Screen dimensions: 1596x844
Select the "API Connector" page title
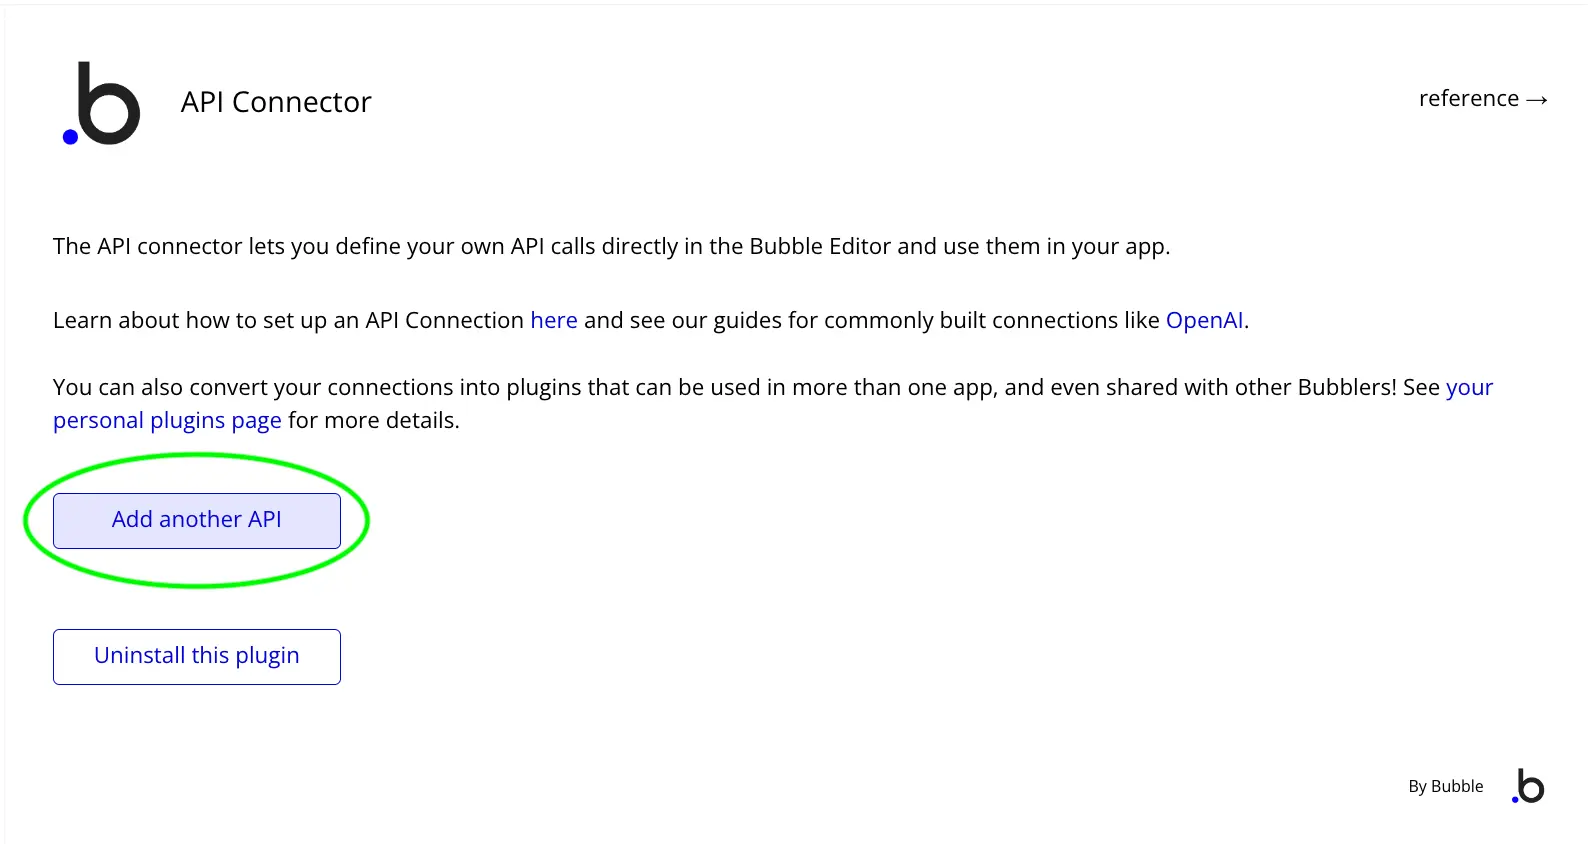(276, 101)
